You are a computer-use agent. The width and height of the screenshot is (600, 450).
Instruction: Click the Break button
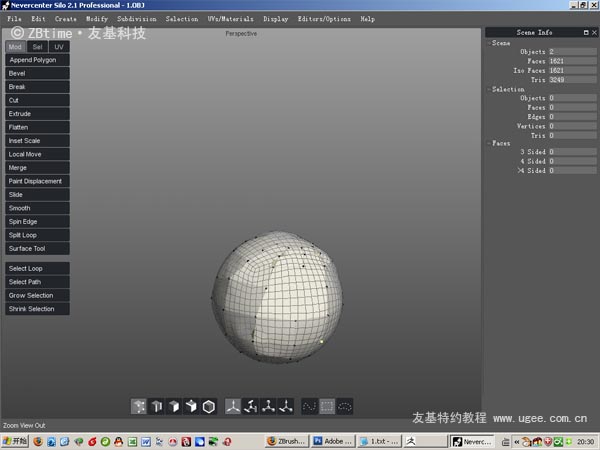(x=38, y=86)
